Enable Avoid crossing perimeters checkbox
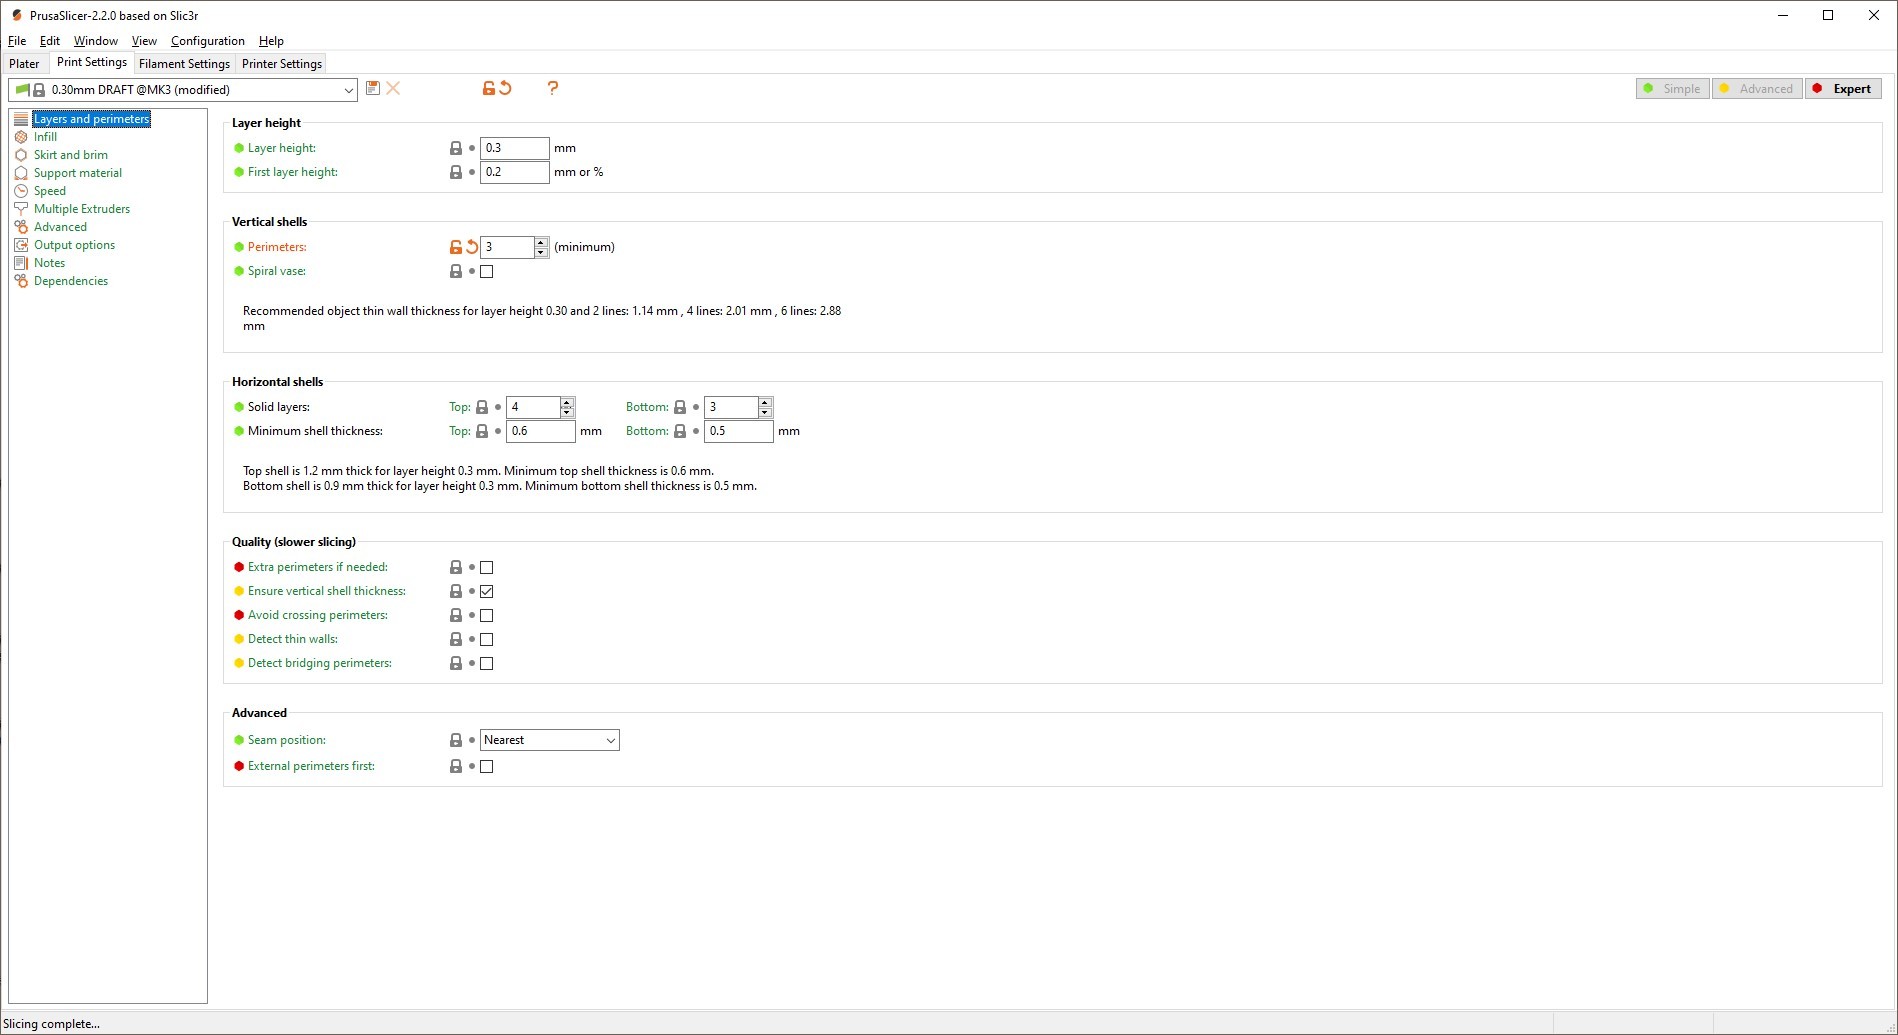Viewport: 1898px width, 1035px height. [x=487, y=615]
